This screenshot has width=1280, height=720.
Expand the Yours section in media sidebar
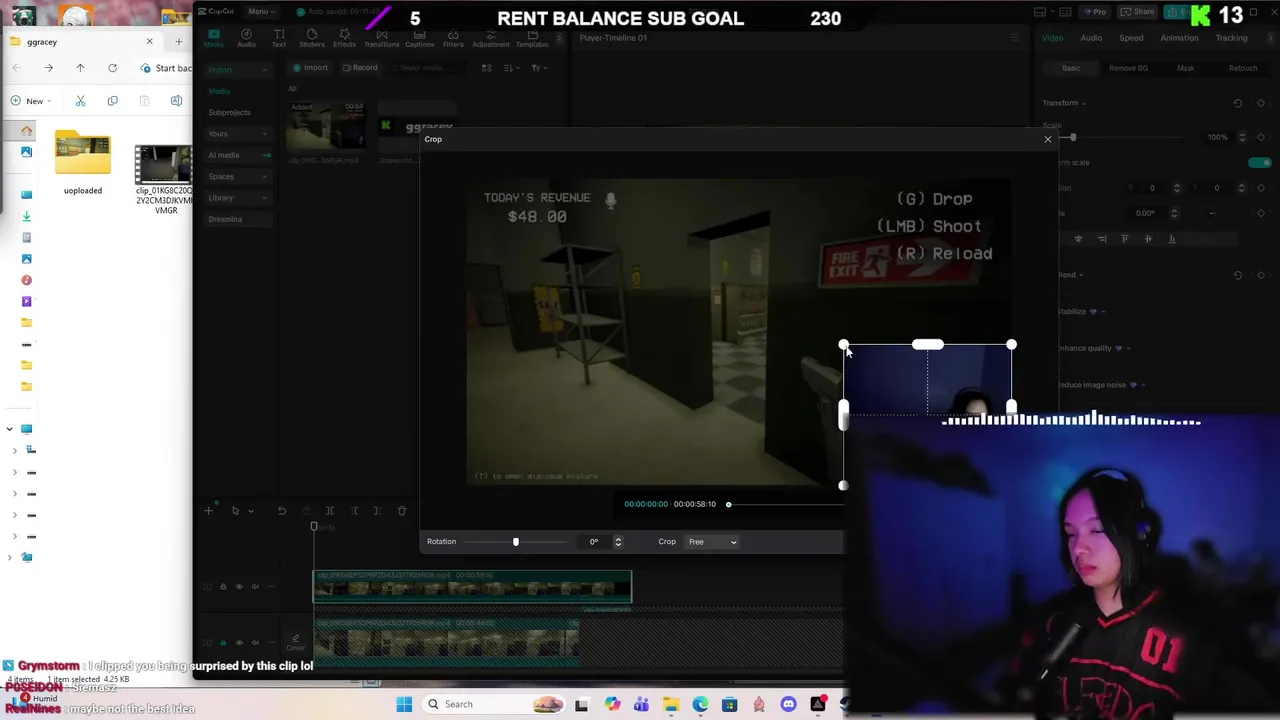(238, 134)
